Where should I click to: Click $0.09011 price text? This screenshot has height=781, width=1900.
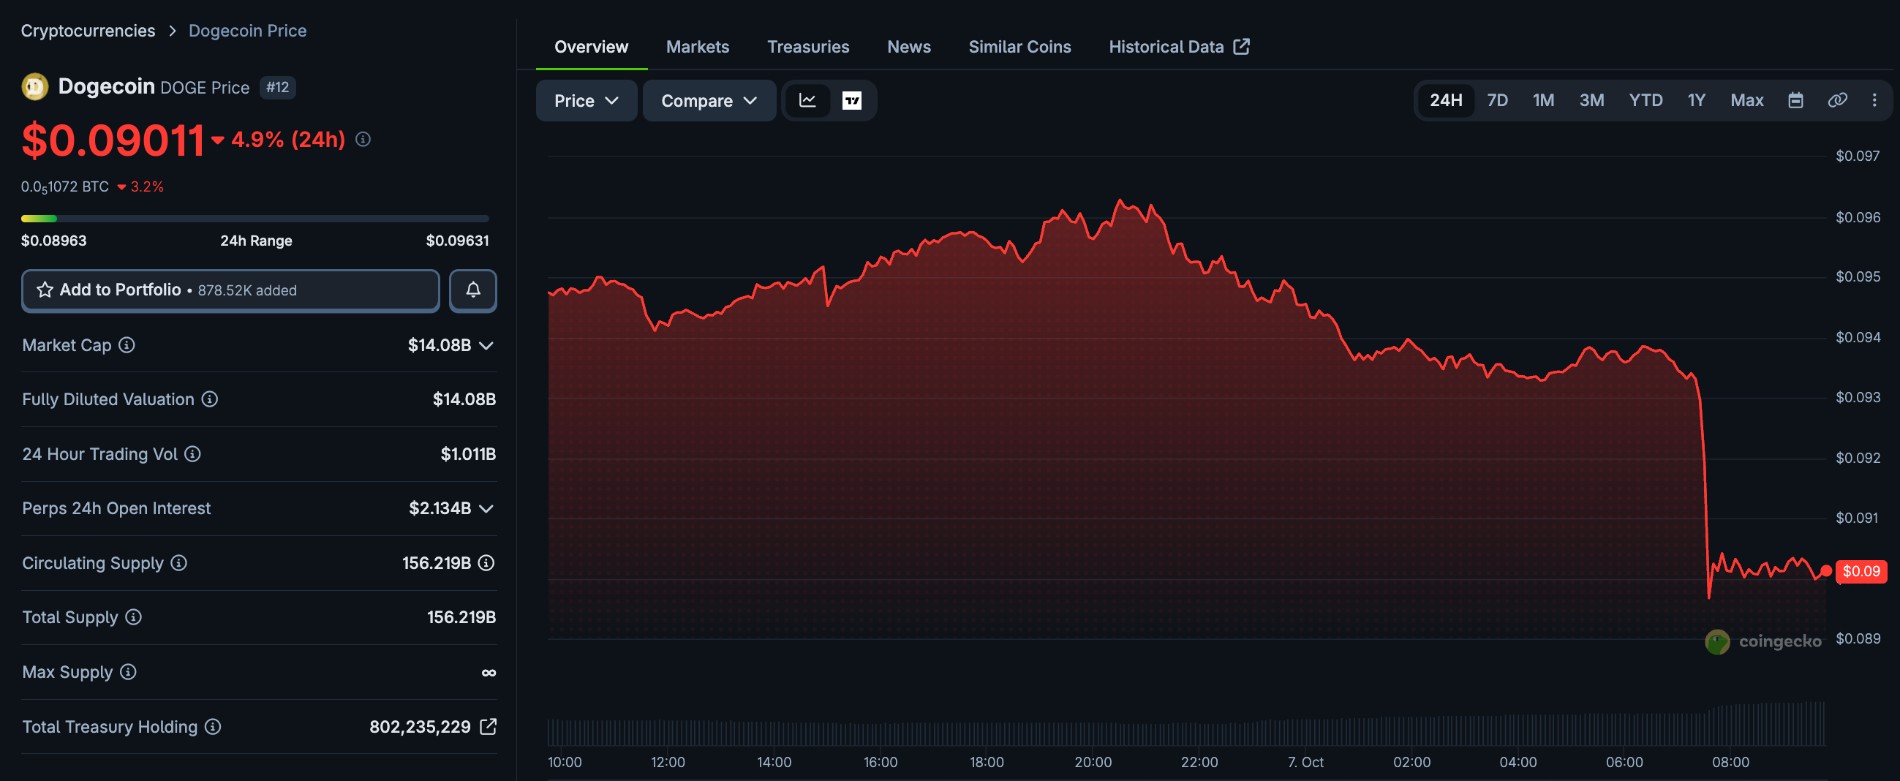[x=113, y=140]
